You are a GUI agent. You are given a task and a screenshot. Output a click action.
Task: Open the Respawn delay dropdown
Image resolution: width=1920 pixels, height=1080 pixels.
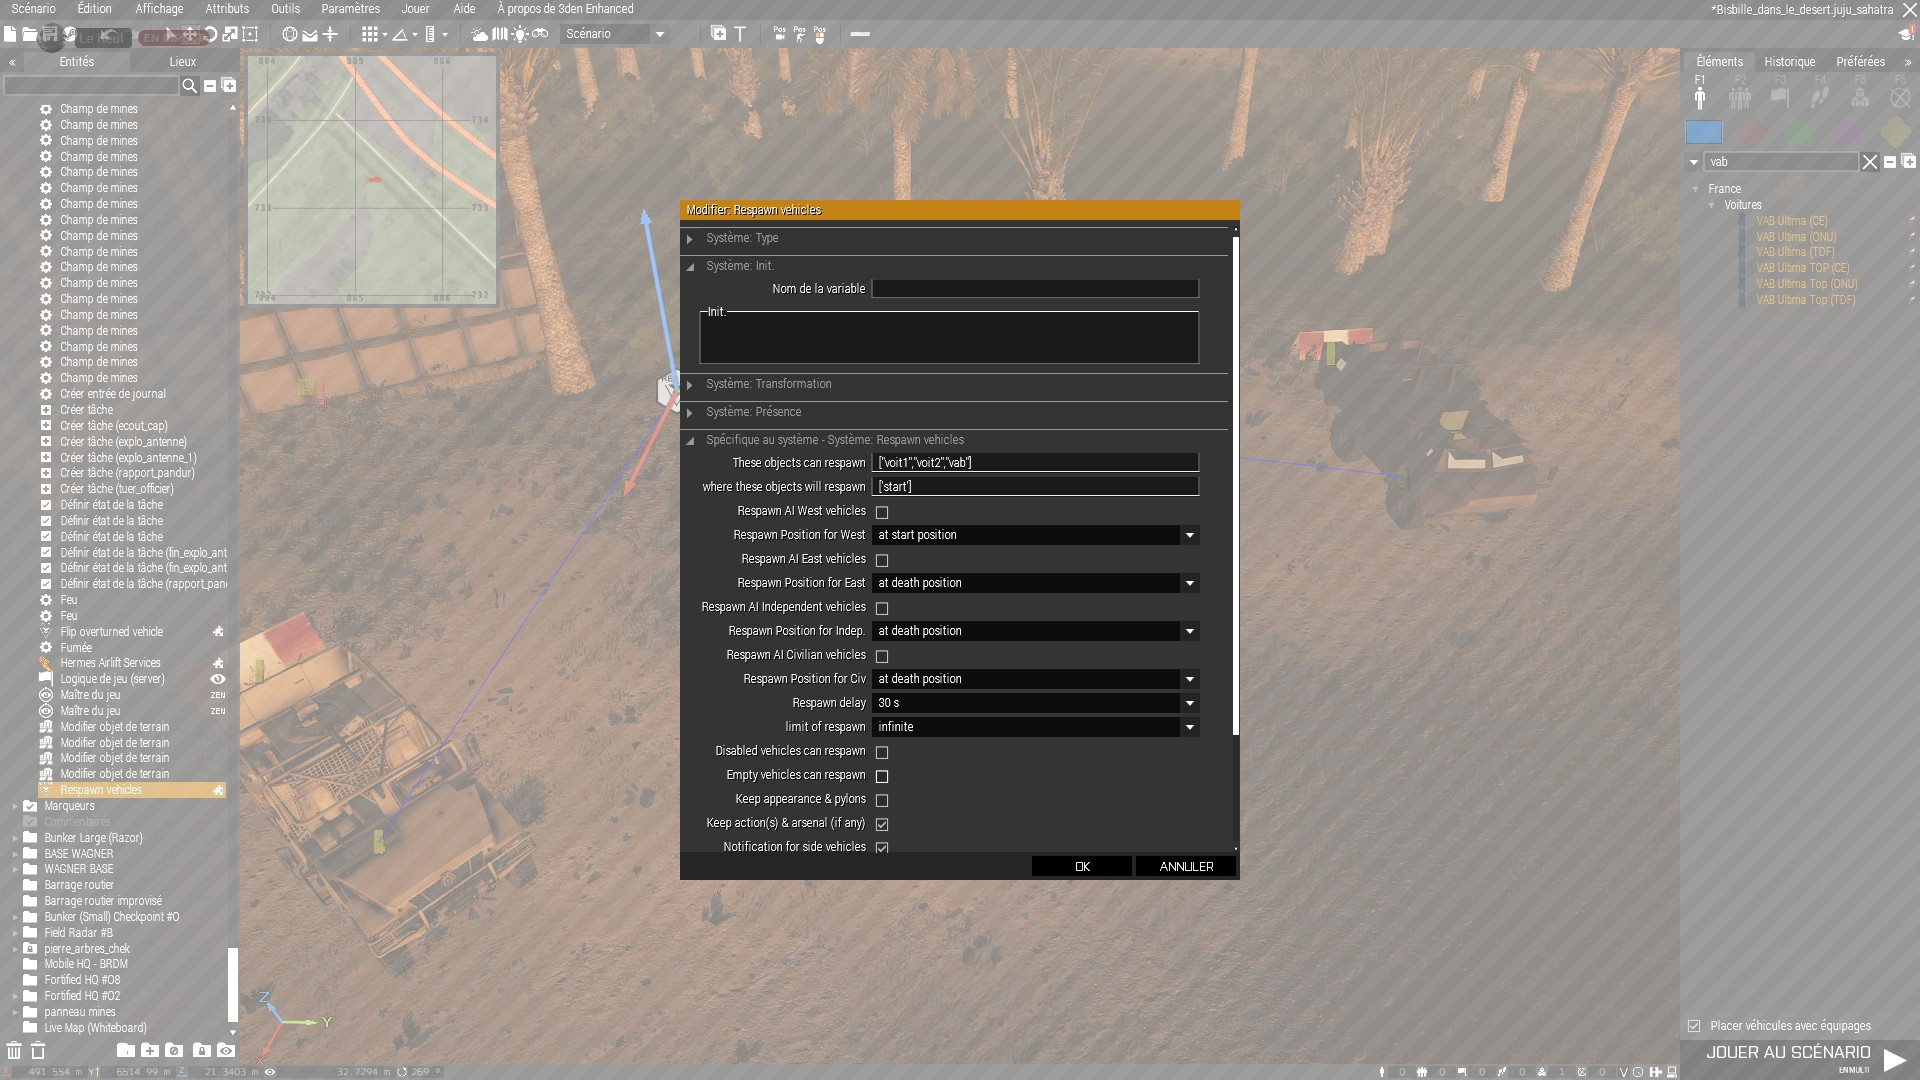[x=1189, y=703]
